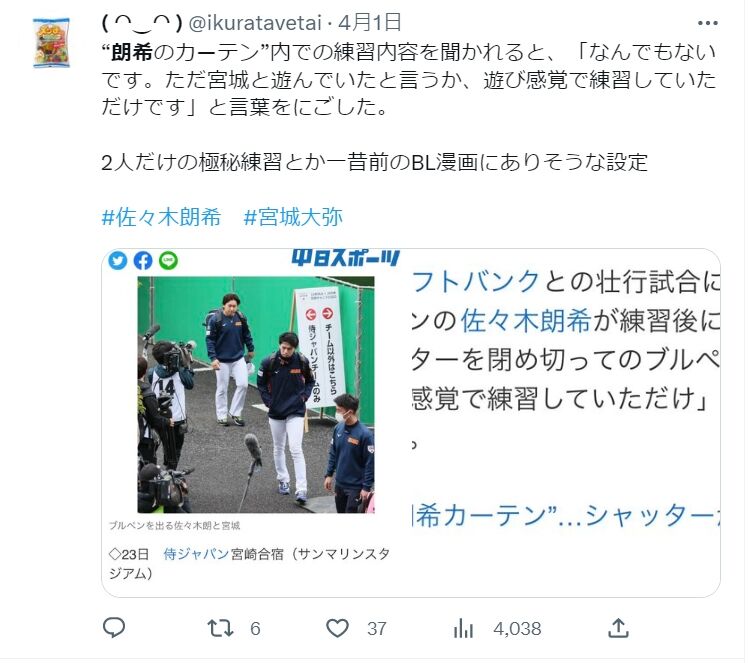Viewport: 748px width, 663px height.
Task: Click the display name ( ◠‿◠ )
Action: click(x=142, y=23)
